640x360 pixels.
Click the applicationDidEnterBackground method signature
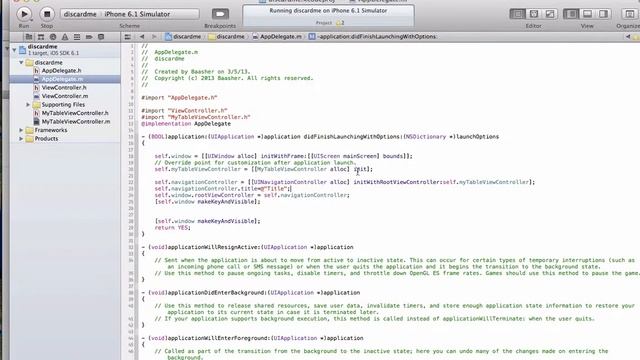(251, 293)
